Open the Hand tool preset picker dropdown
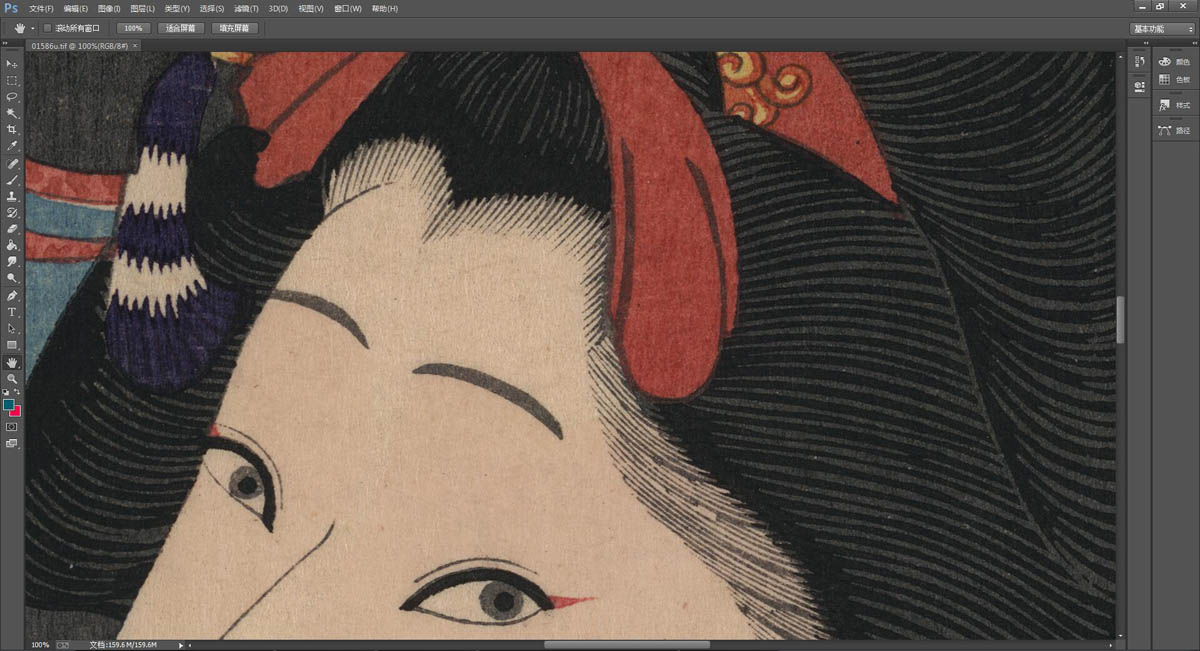Screen dimensions: 1200x651 [33, 28]
